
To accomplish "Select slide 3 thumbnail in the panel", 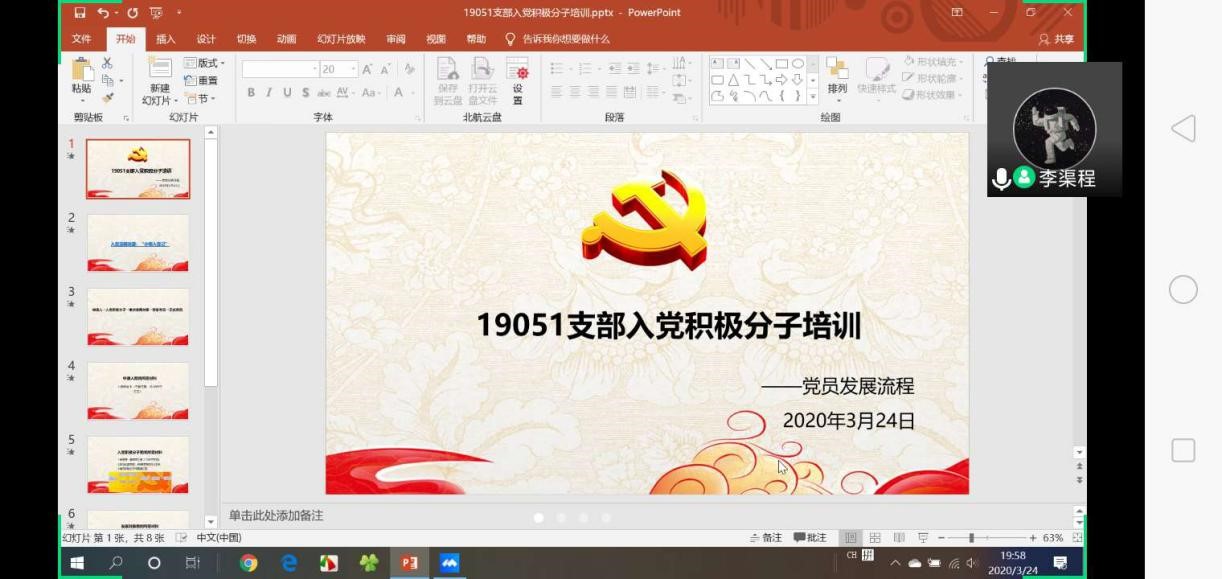I will point(138,316).
